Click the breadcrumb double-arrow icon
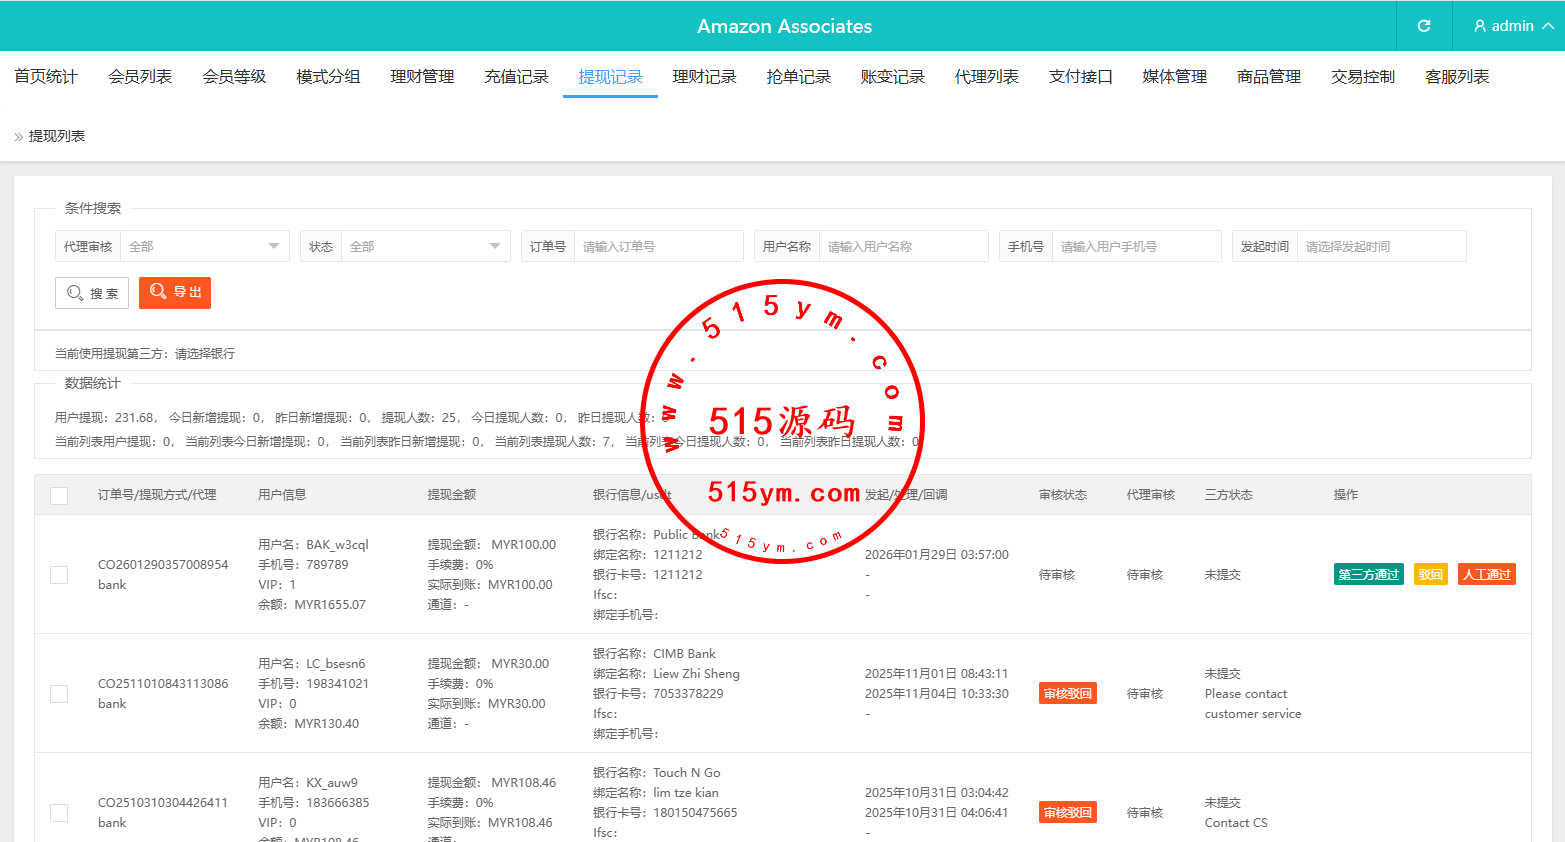This screenshot has height=842, width=1565. pos(18,137)
